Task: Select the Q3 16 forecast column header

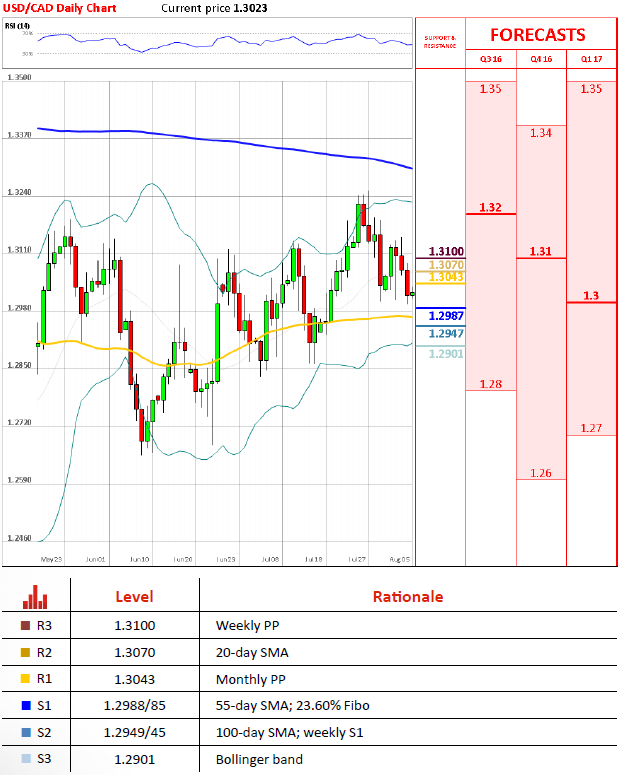Action: tap(491, 59)
